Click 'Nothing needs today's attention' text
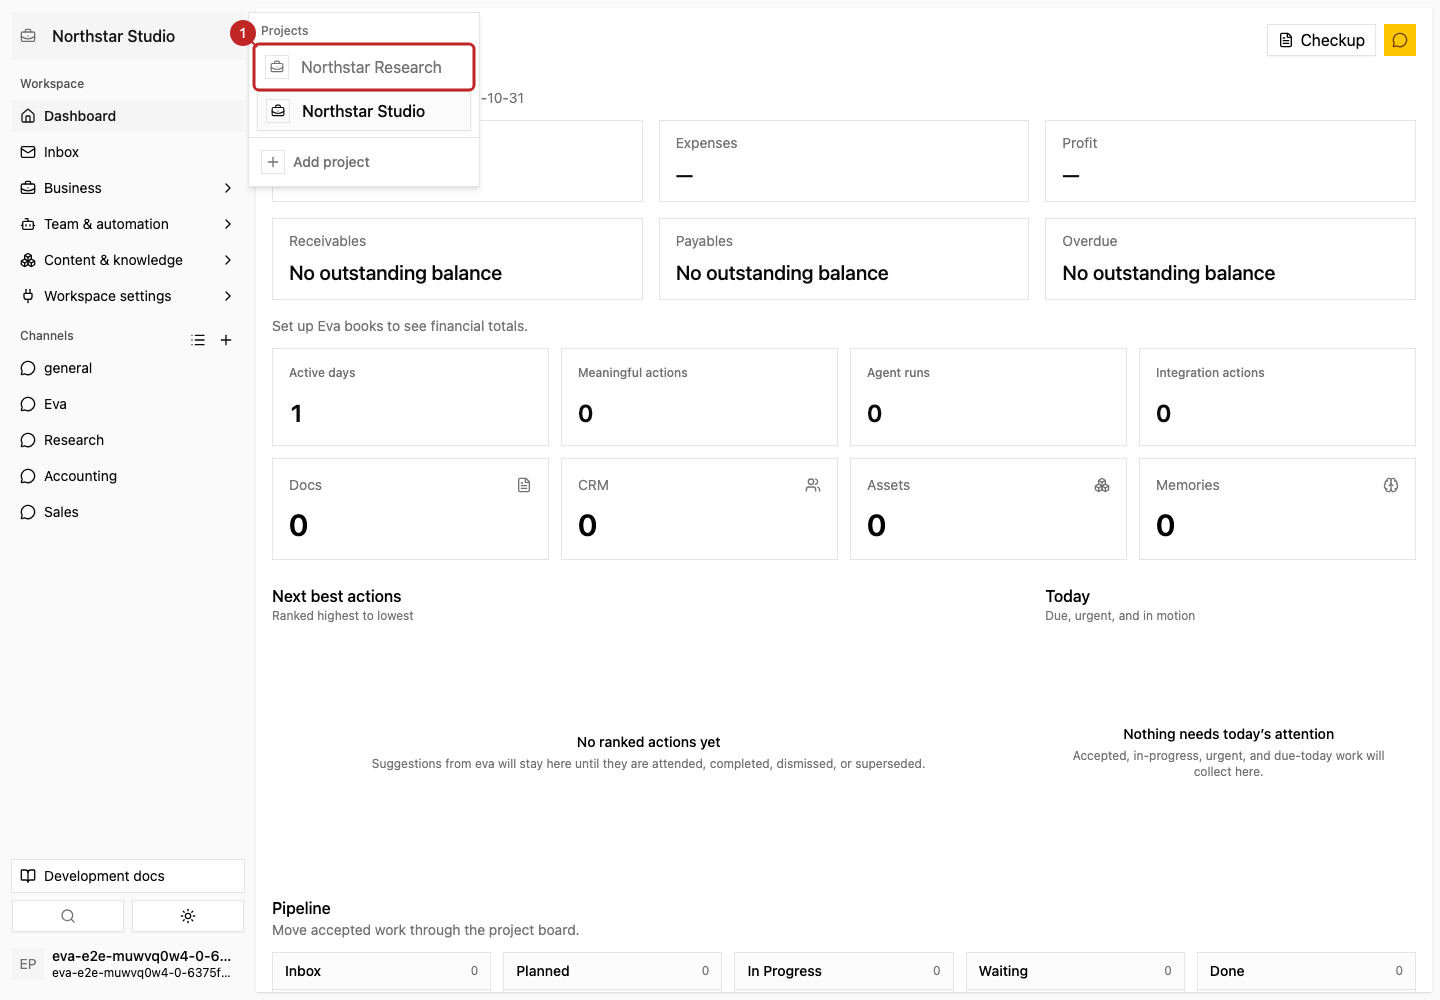 click(1228, 734)
